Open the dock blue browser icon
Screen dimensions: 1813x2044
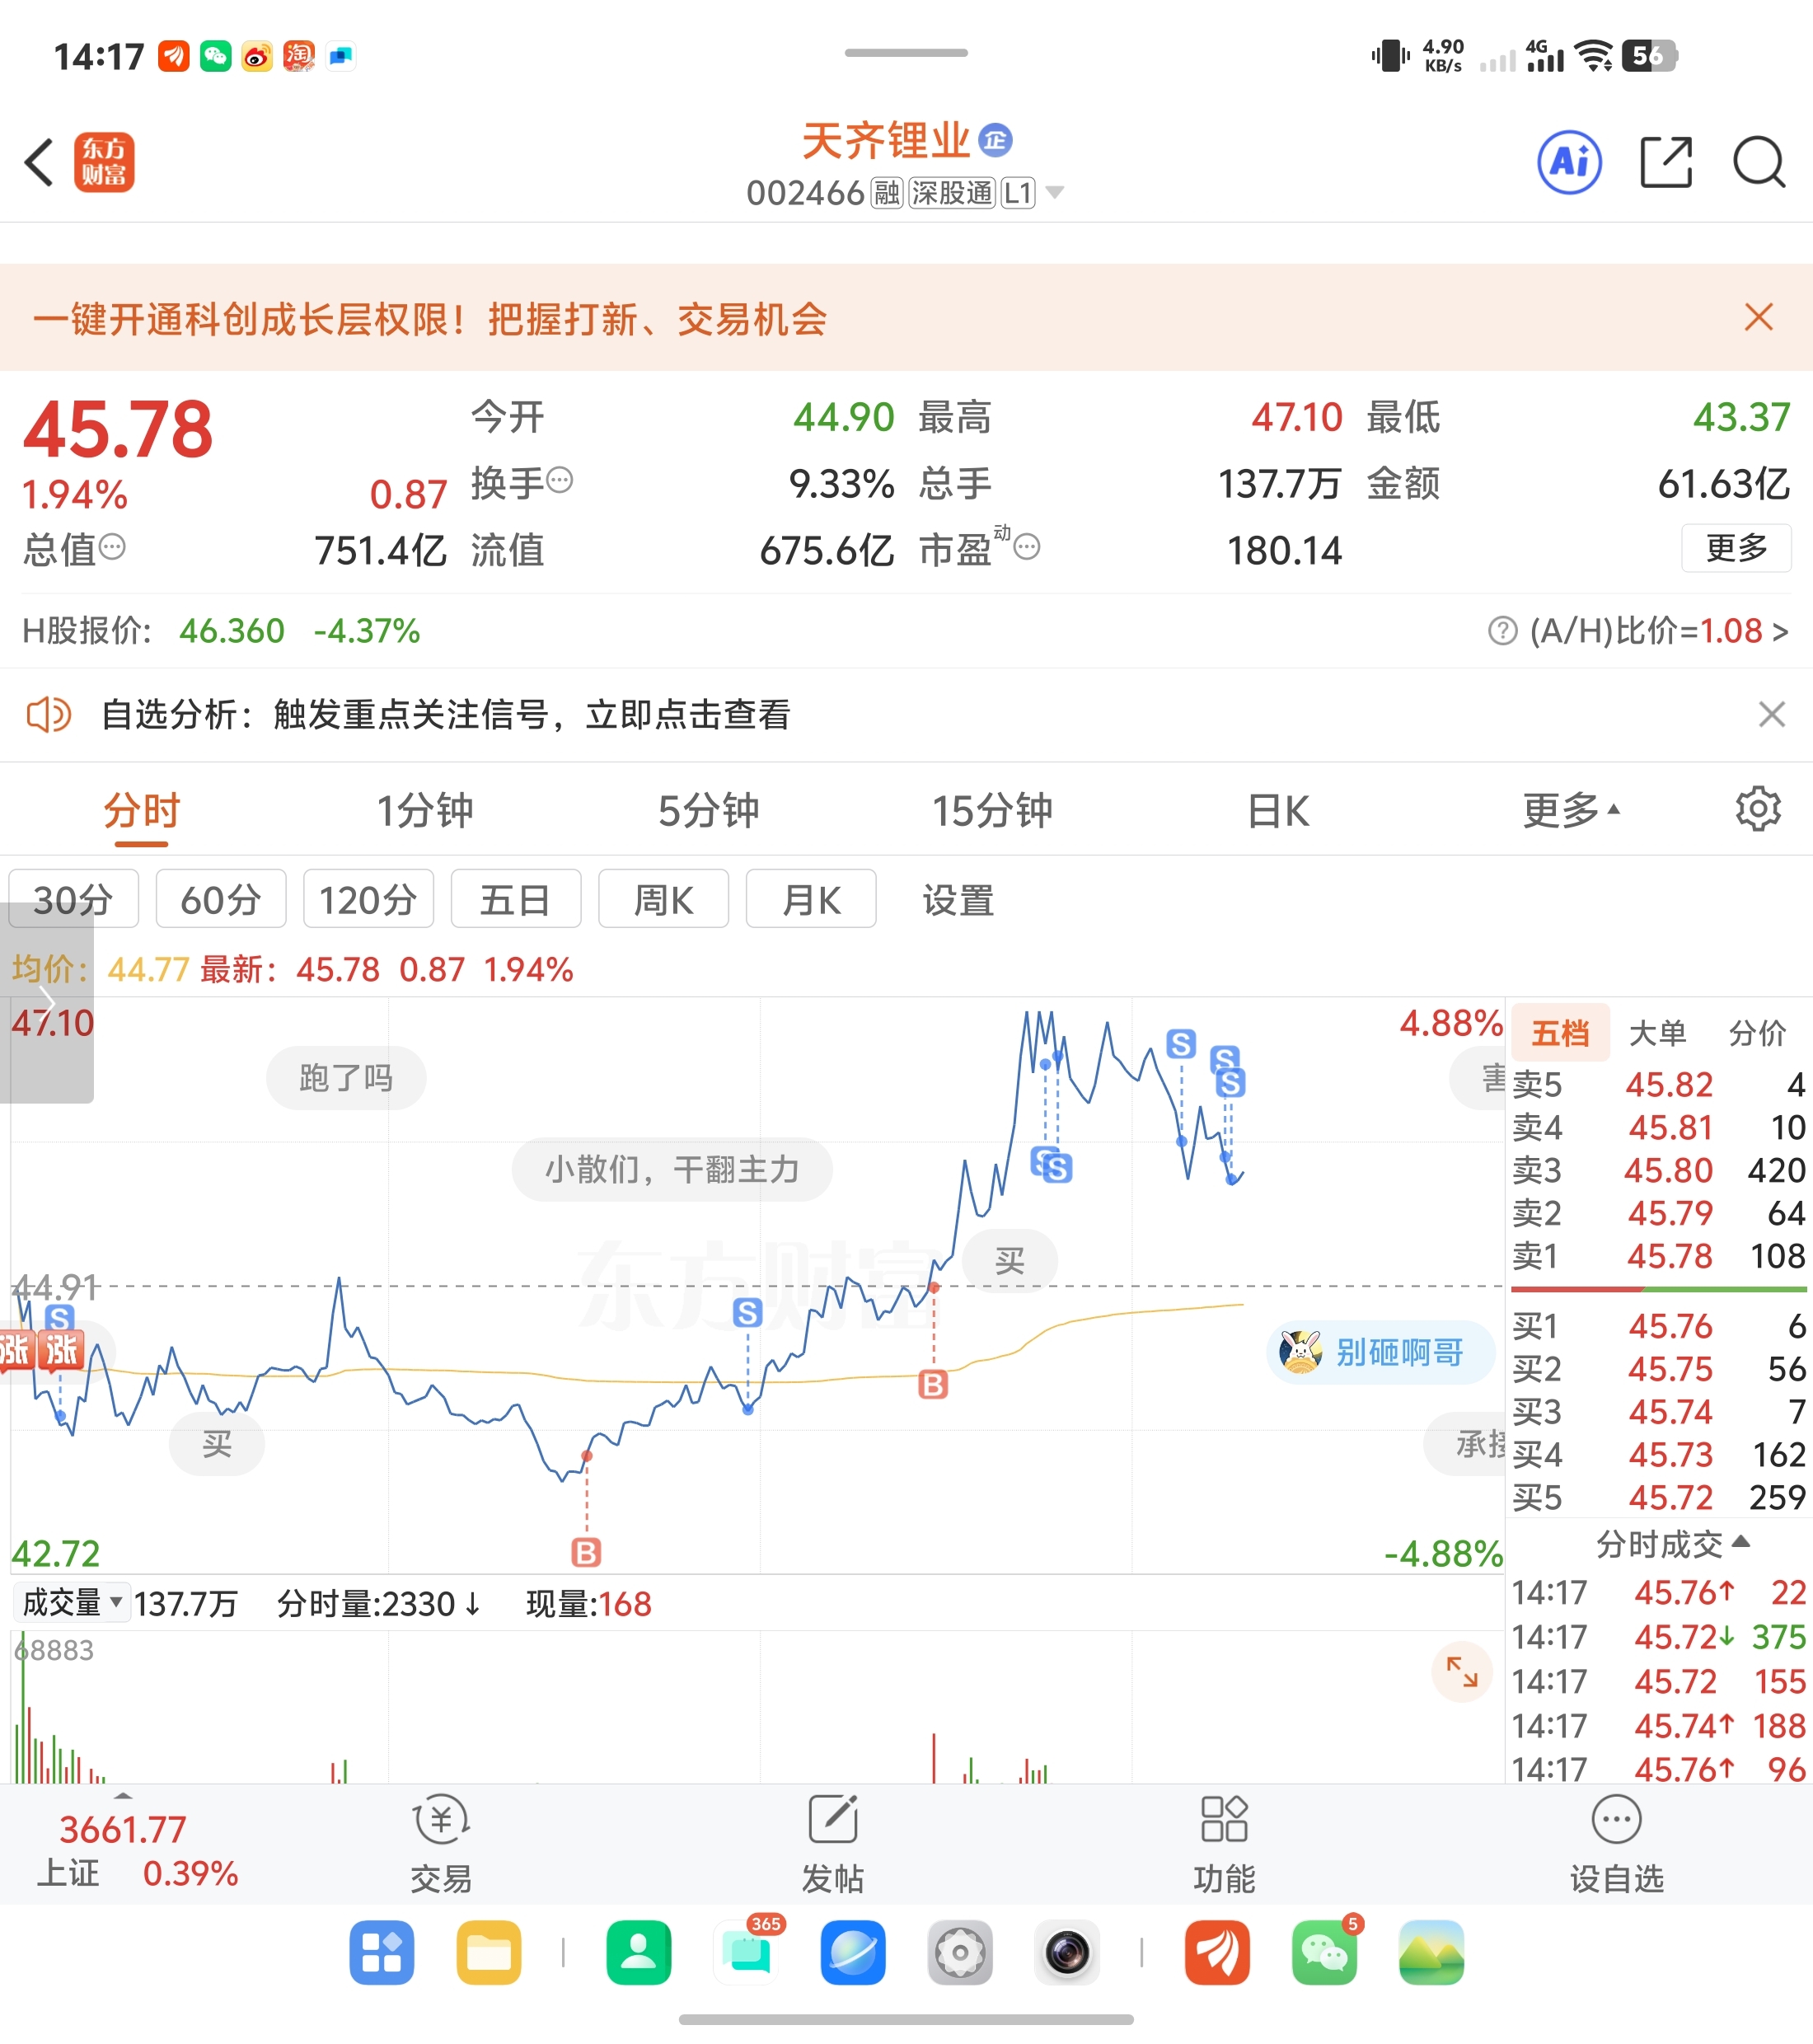pyautogui.click(x=852, y=1952)
